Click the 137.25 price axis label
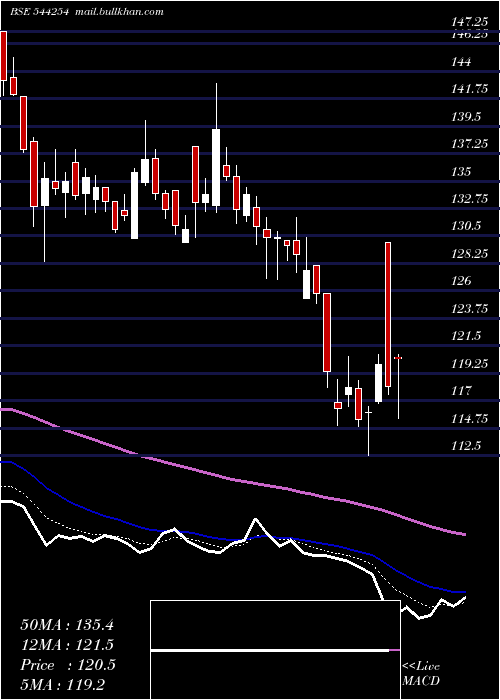The image size is (500, 700). (469, 144)
